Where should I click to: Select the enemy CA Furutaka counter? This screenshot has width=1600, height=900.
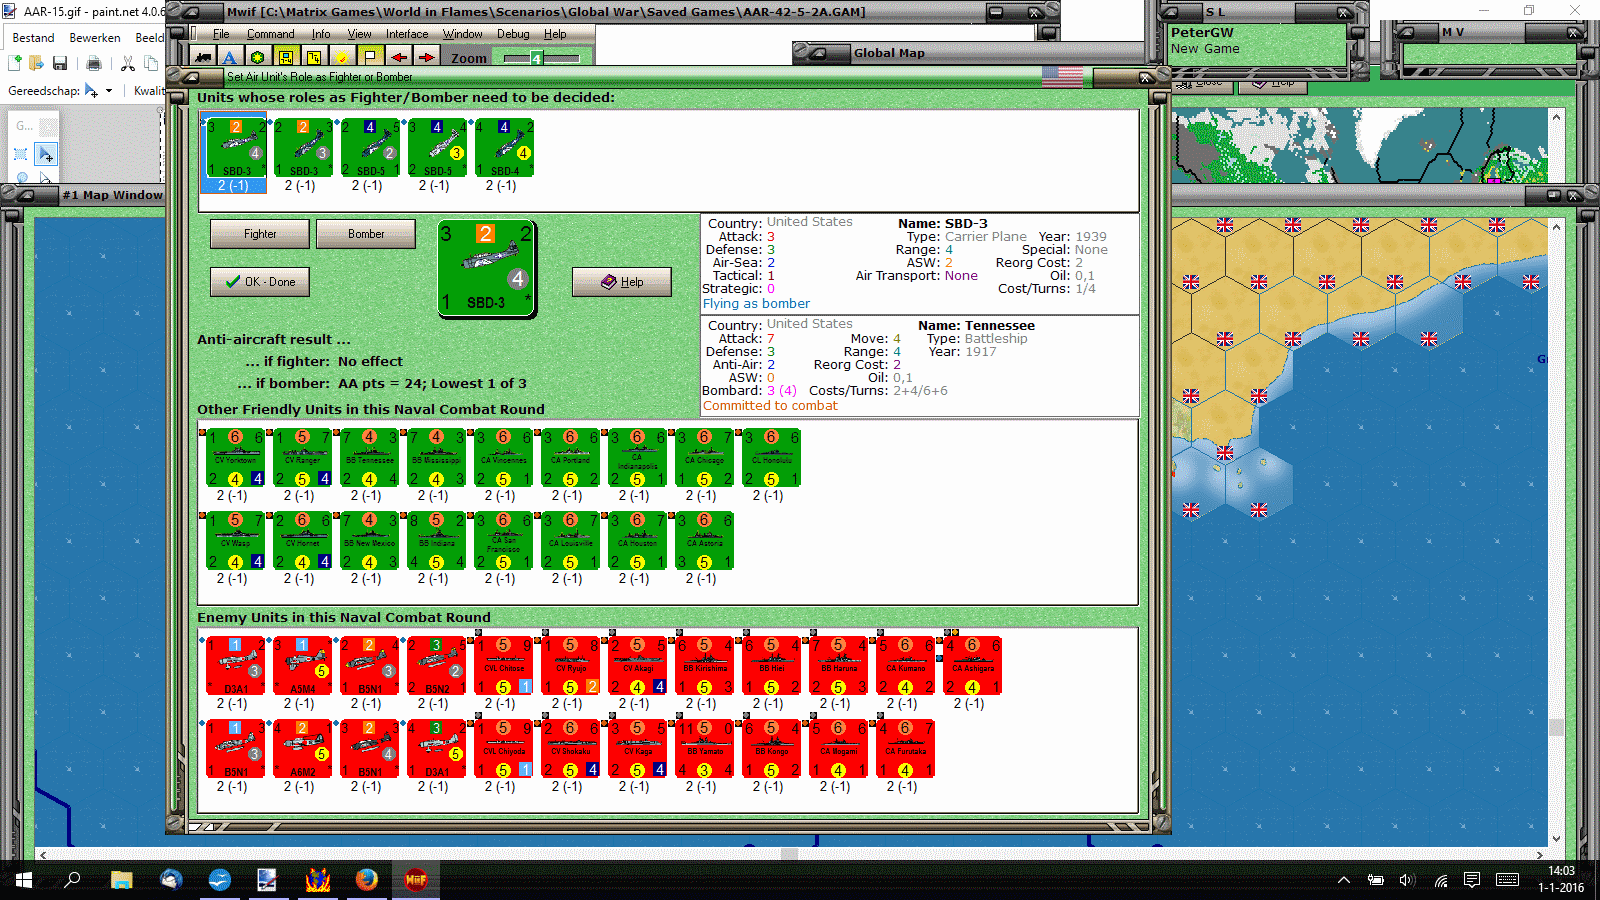(x=905, y=749)
